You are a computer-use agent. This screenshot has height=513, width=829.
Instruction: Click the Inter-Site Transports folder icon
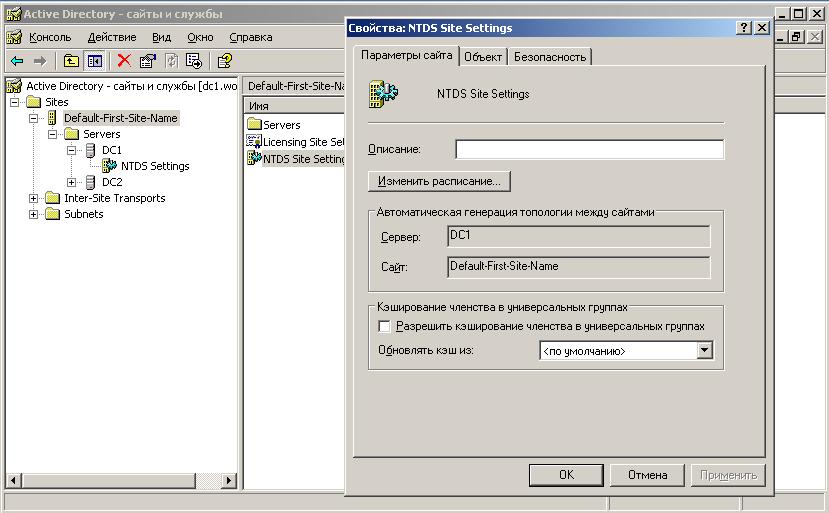pyautogui.click(x=52, y=198)
